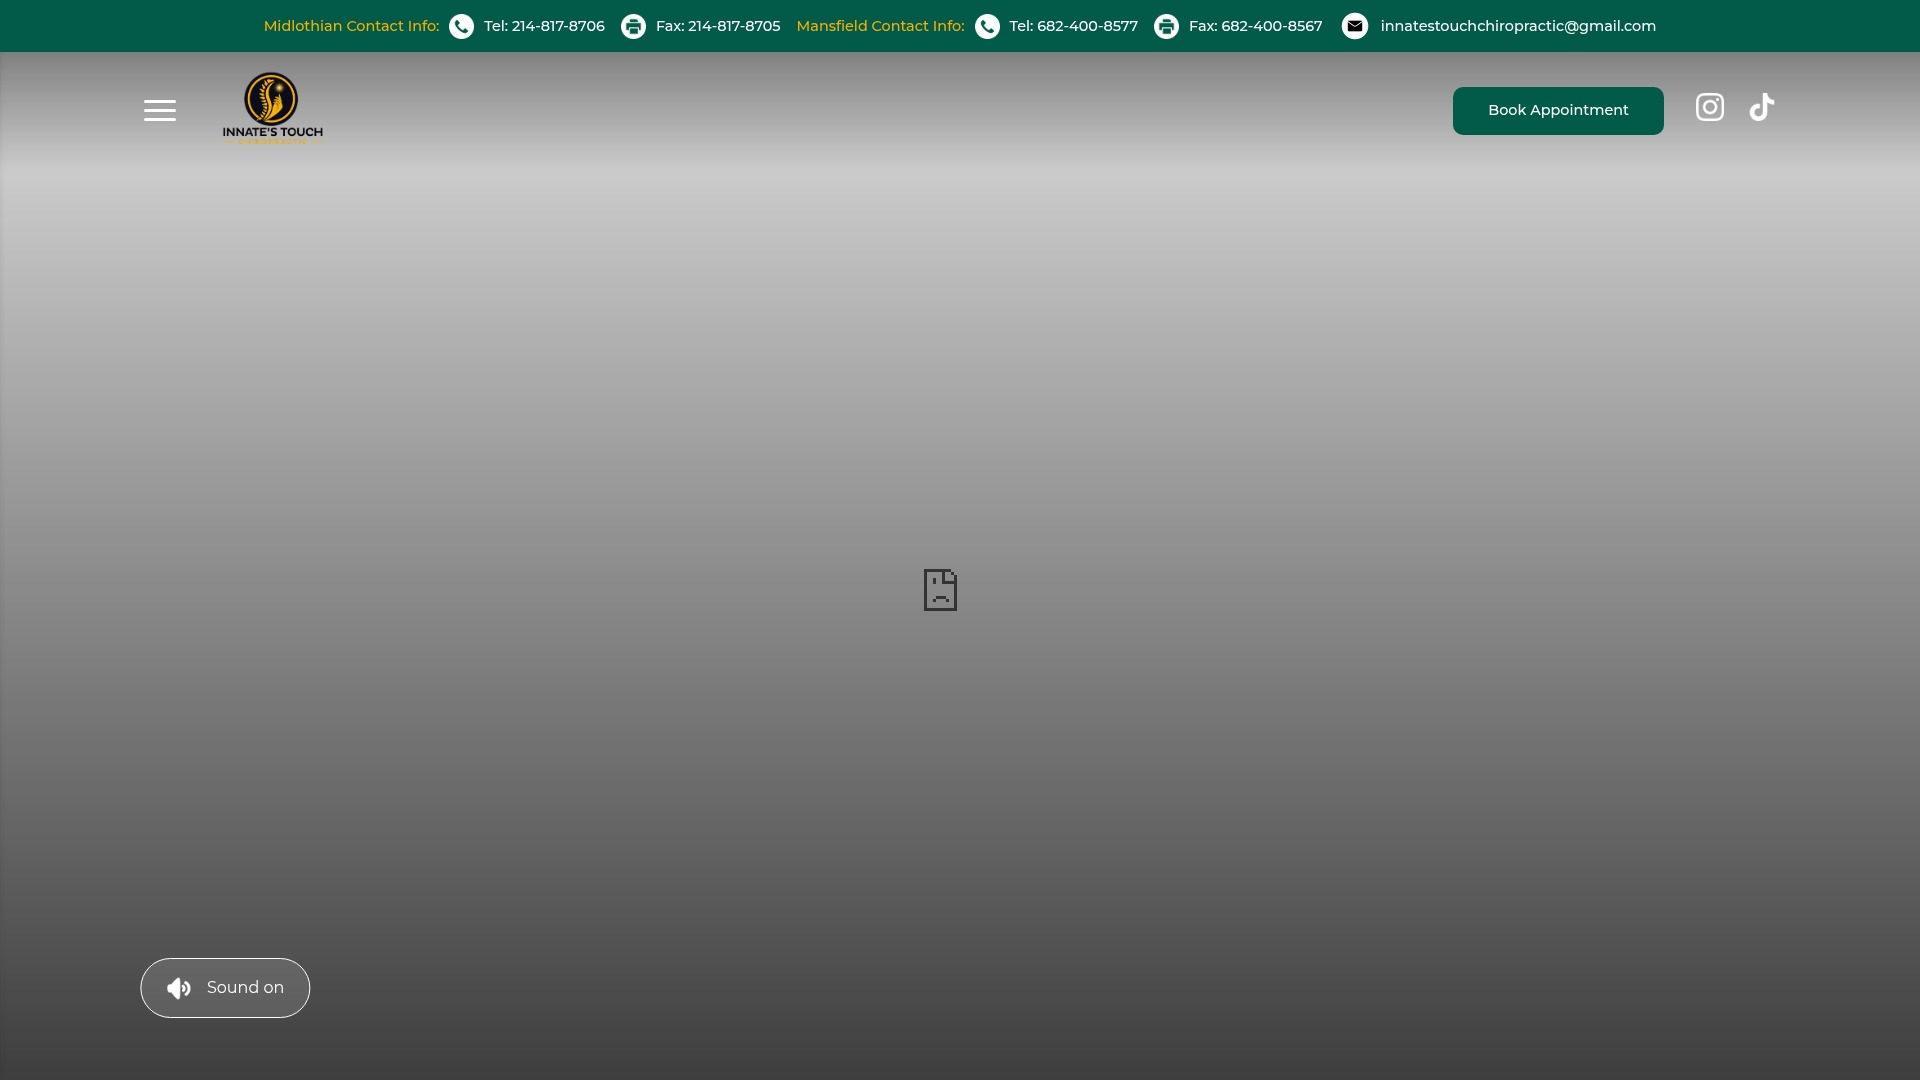Image resolution: width=1920 pixels, height=1080 pixels.
Task: Open the Instagram profile icon
Action: click(x=1709, y=107)
